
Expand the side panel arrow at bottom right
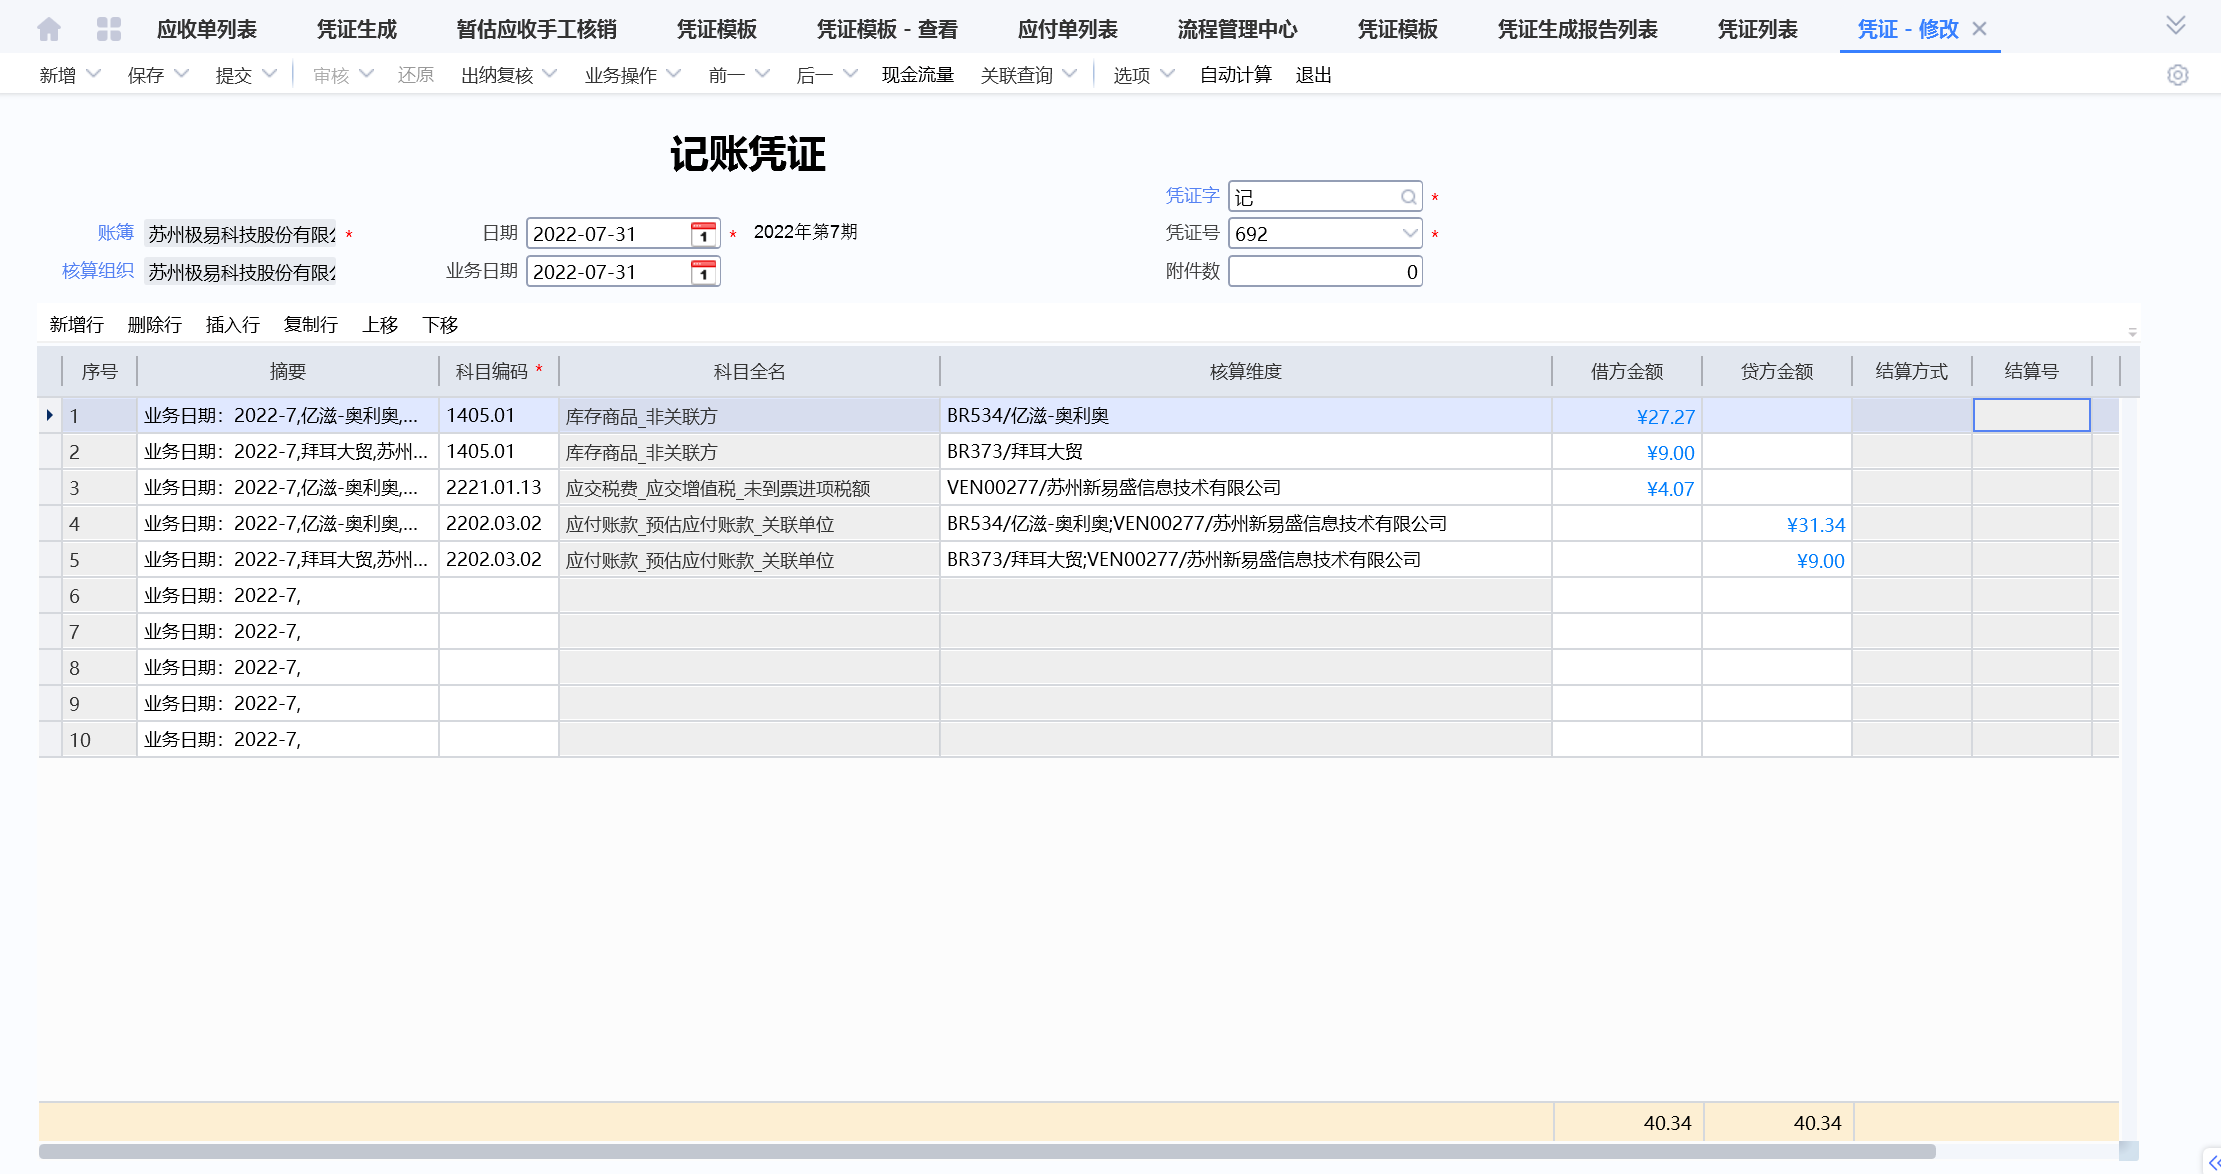point(2213,1162)
